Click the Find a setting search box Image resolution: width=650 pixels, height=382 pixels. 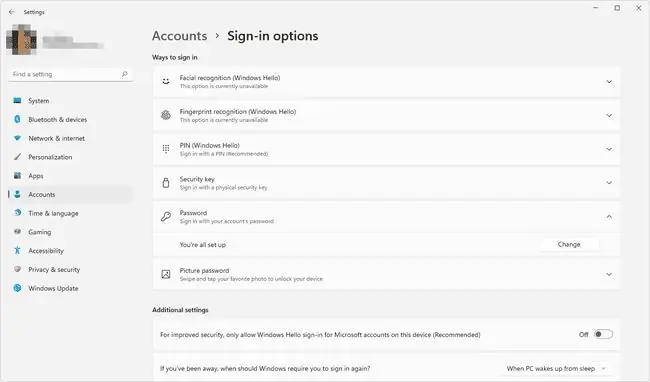[x=70, y=74]
